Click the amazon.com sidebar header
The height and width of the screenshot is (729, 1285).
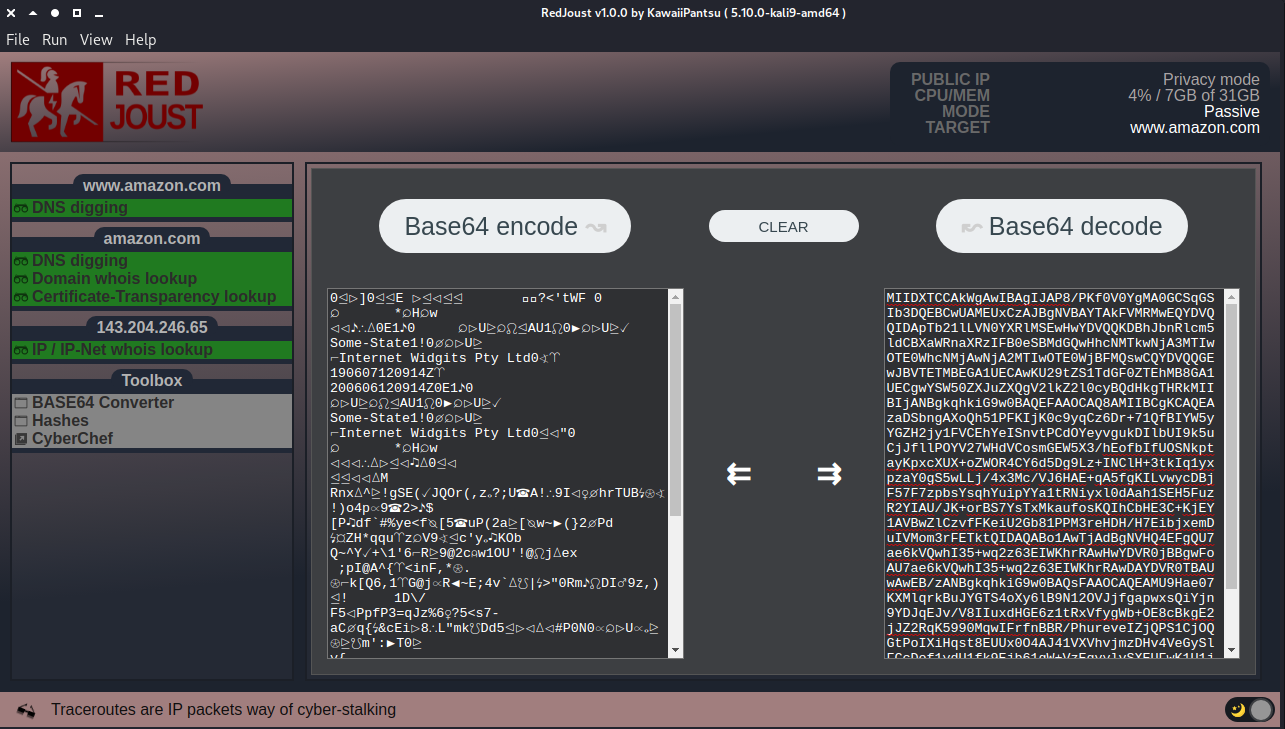point(152,238)
